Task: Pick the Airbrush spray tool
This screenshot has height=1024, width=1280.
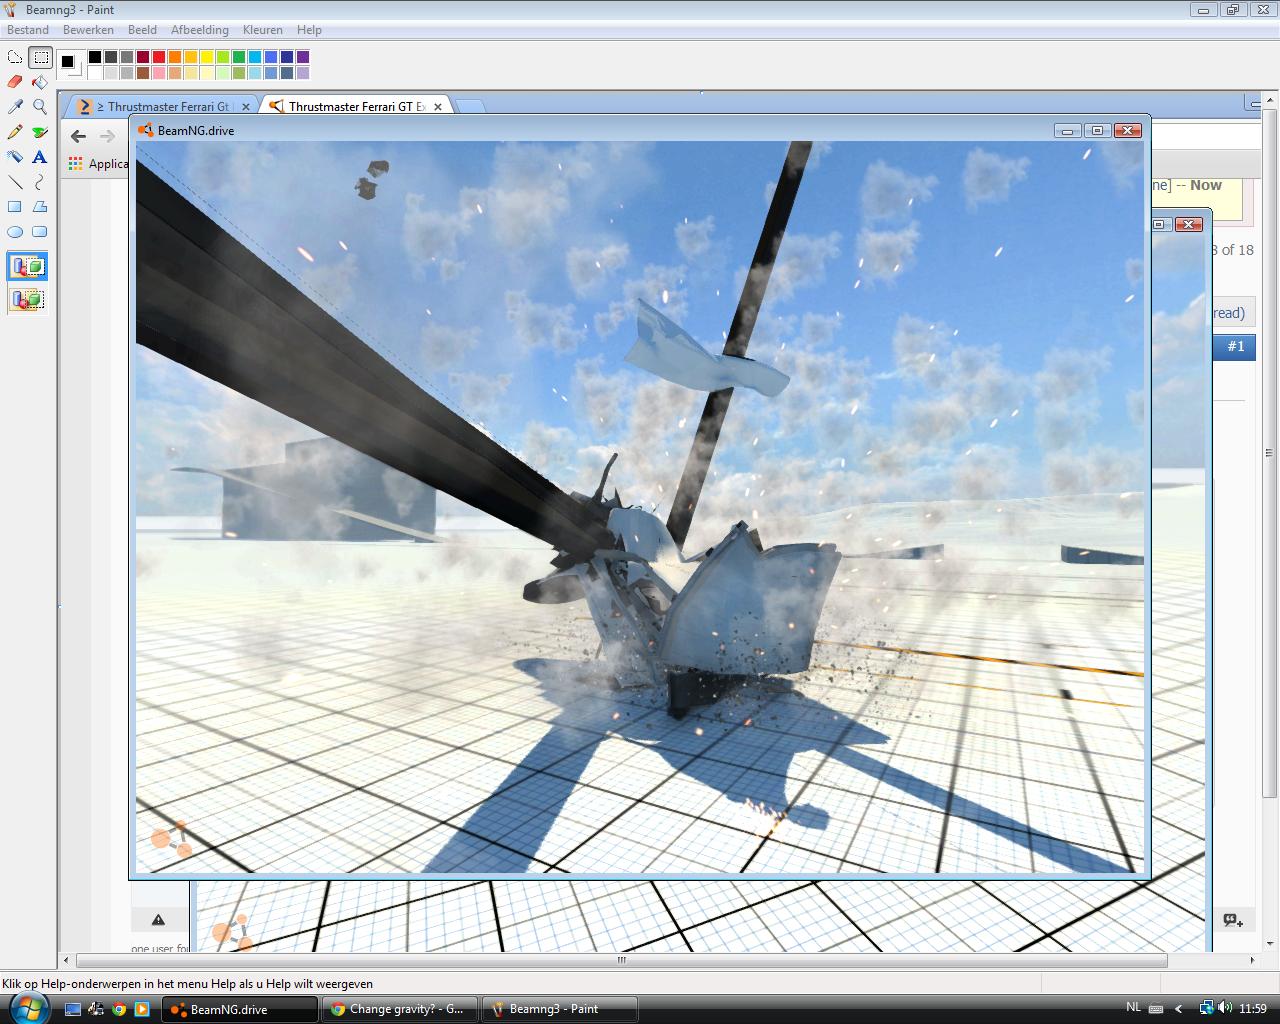Action: click(x=15, y=157)
